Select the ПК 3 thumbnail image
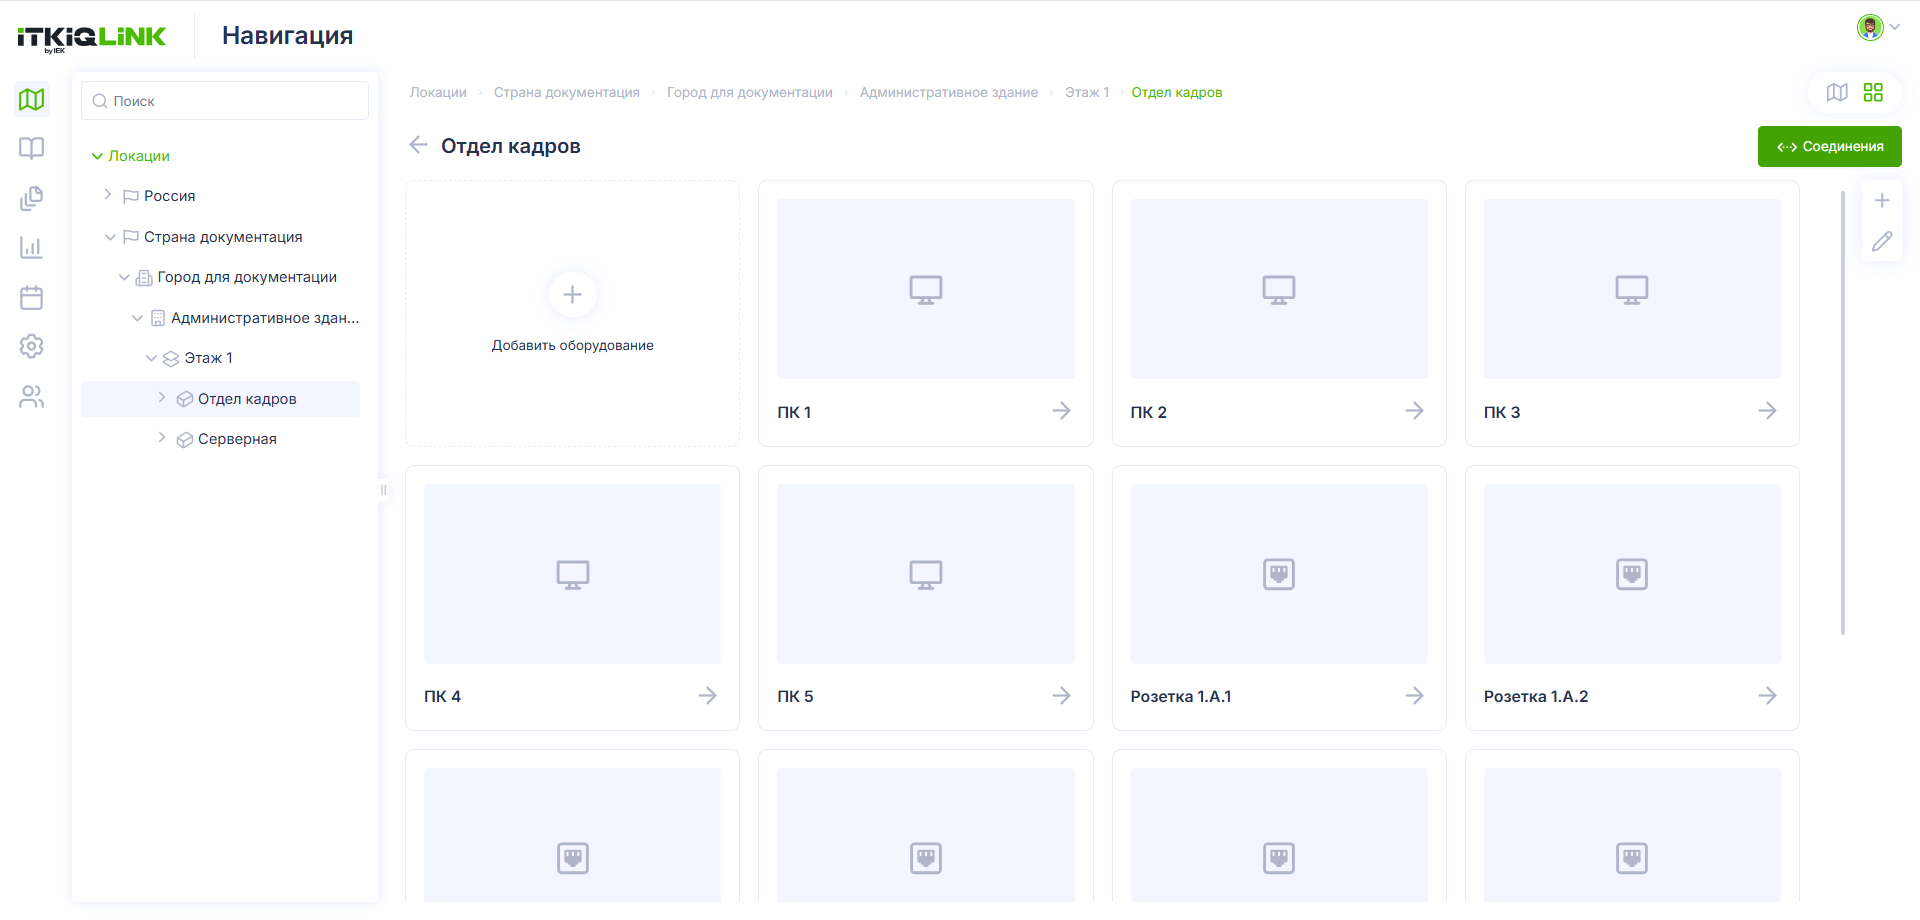 click(1632, 289)
